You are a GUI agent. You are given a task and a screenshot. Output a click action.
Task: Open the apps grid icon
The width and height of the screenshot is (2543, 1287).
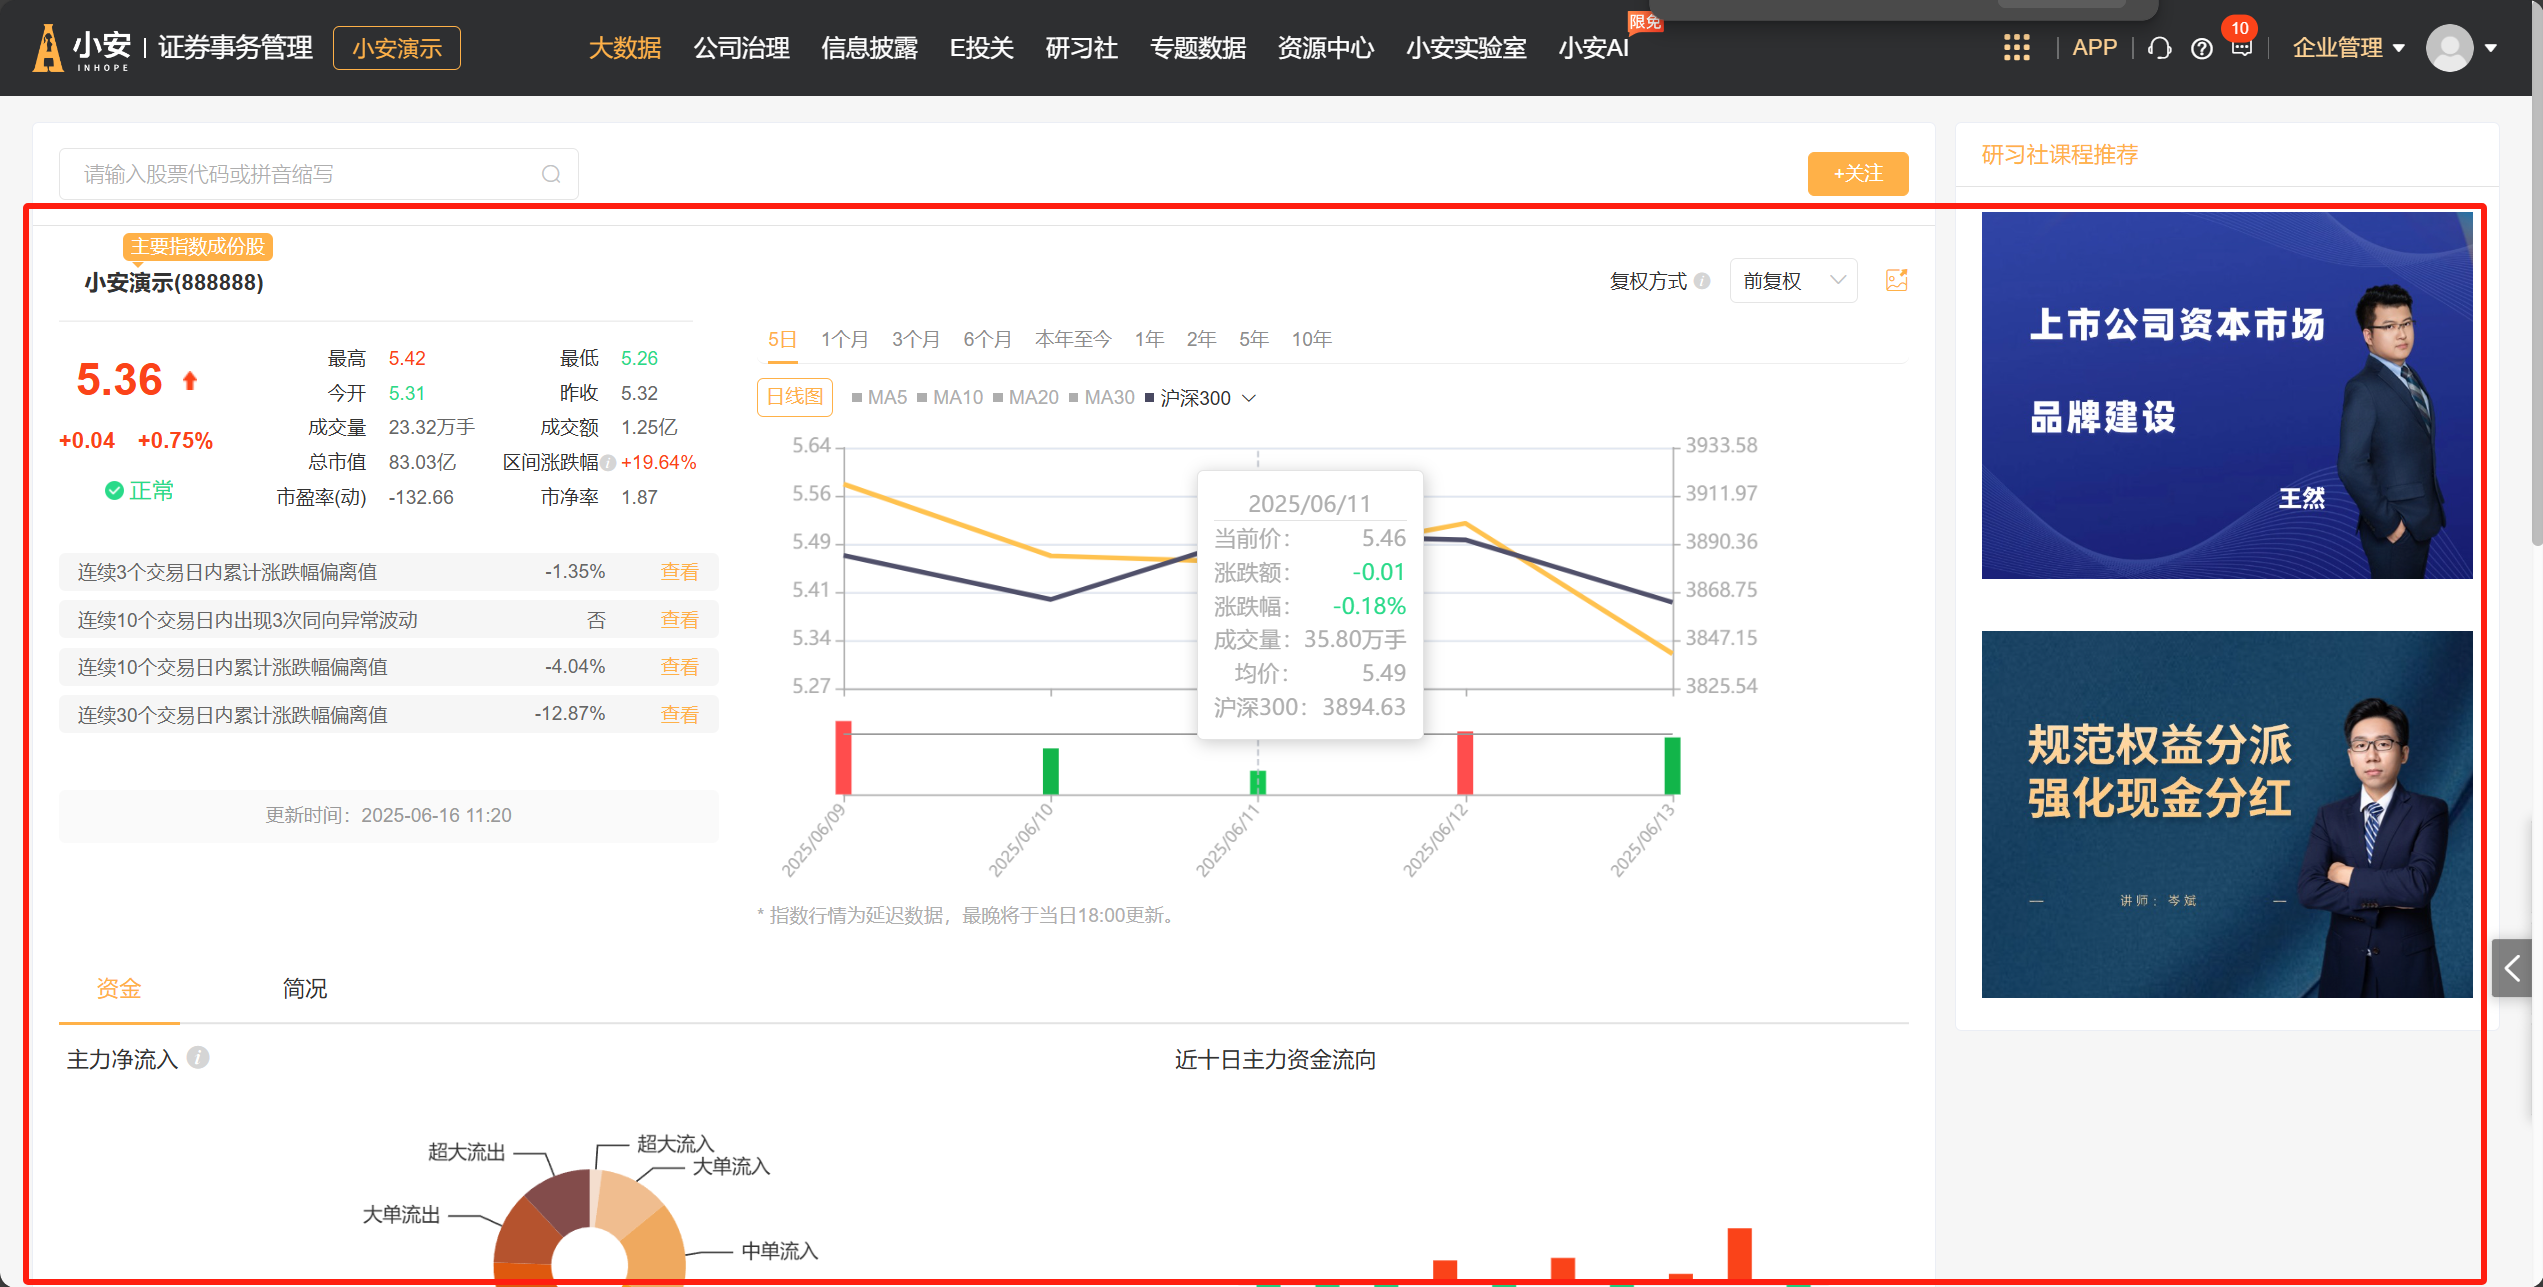pyautogui.click(x=2016, y=48)
